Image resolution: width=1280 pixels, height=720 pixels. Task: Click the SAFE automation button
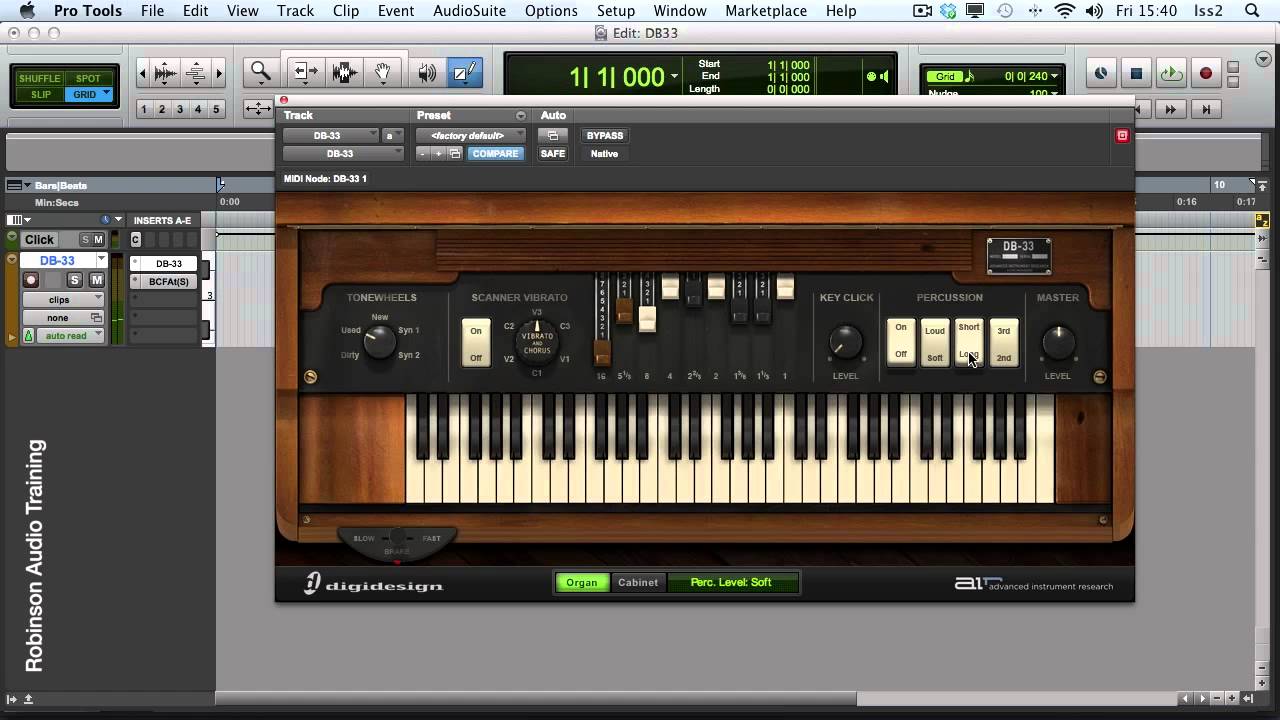pos(552,154)
